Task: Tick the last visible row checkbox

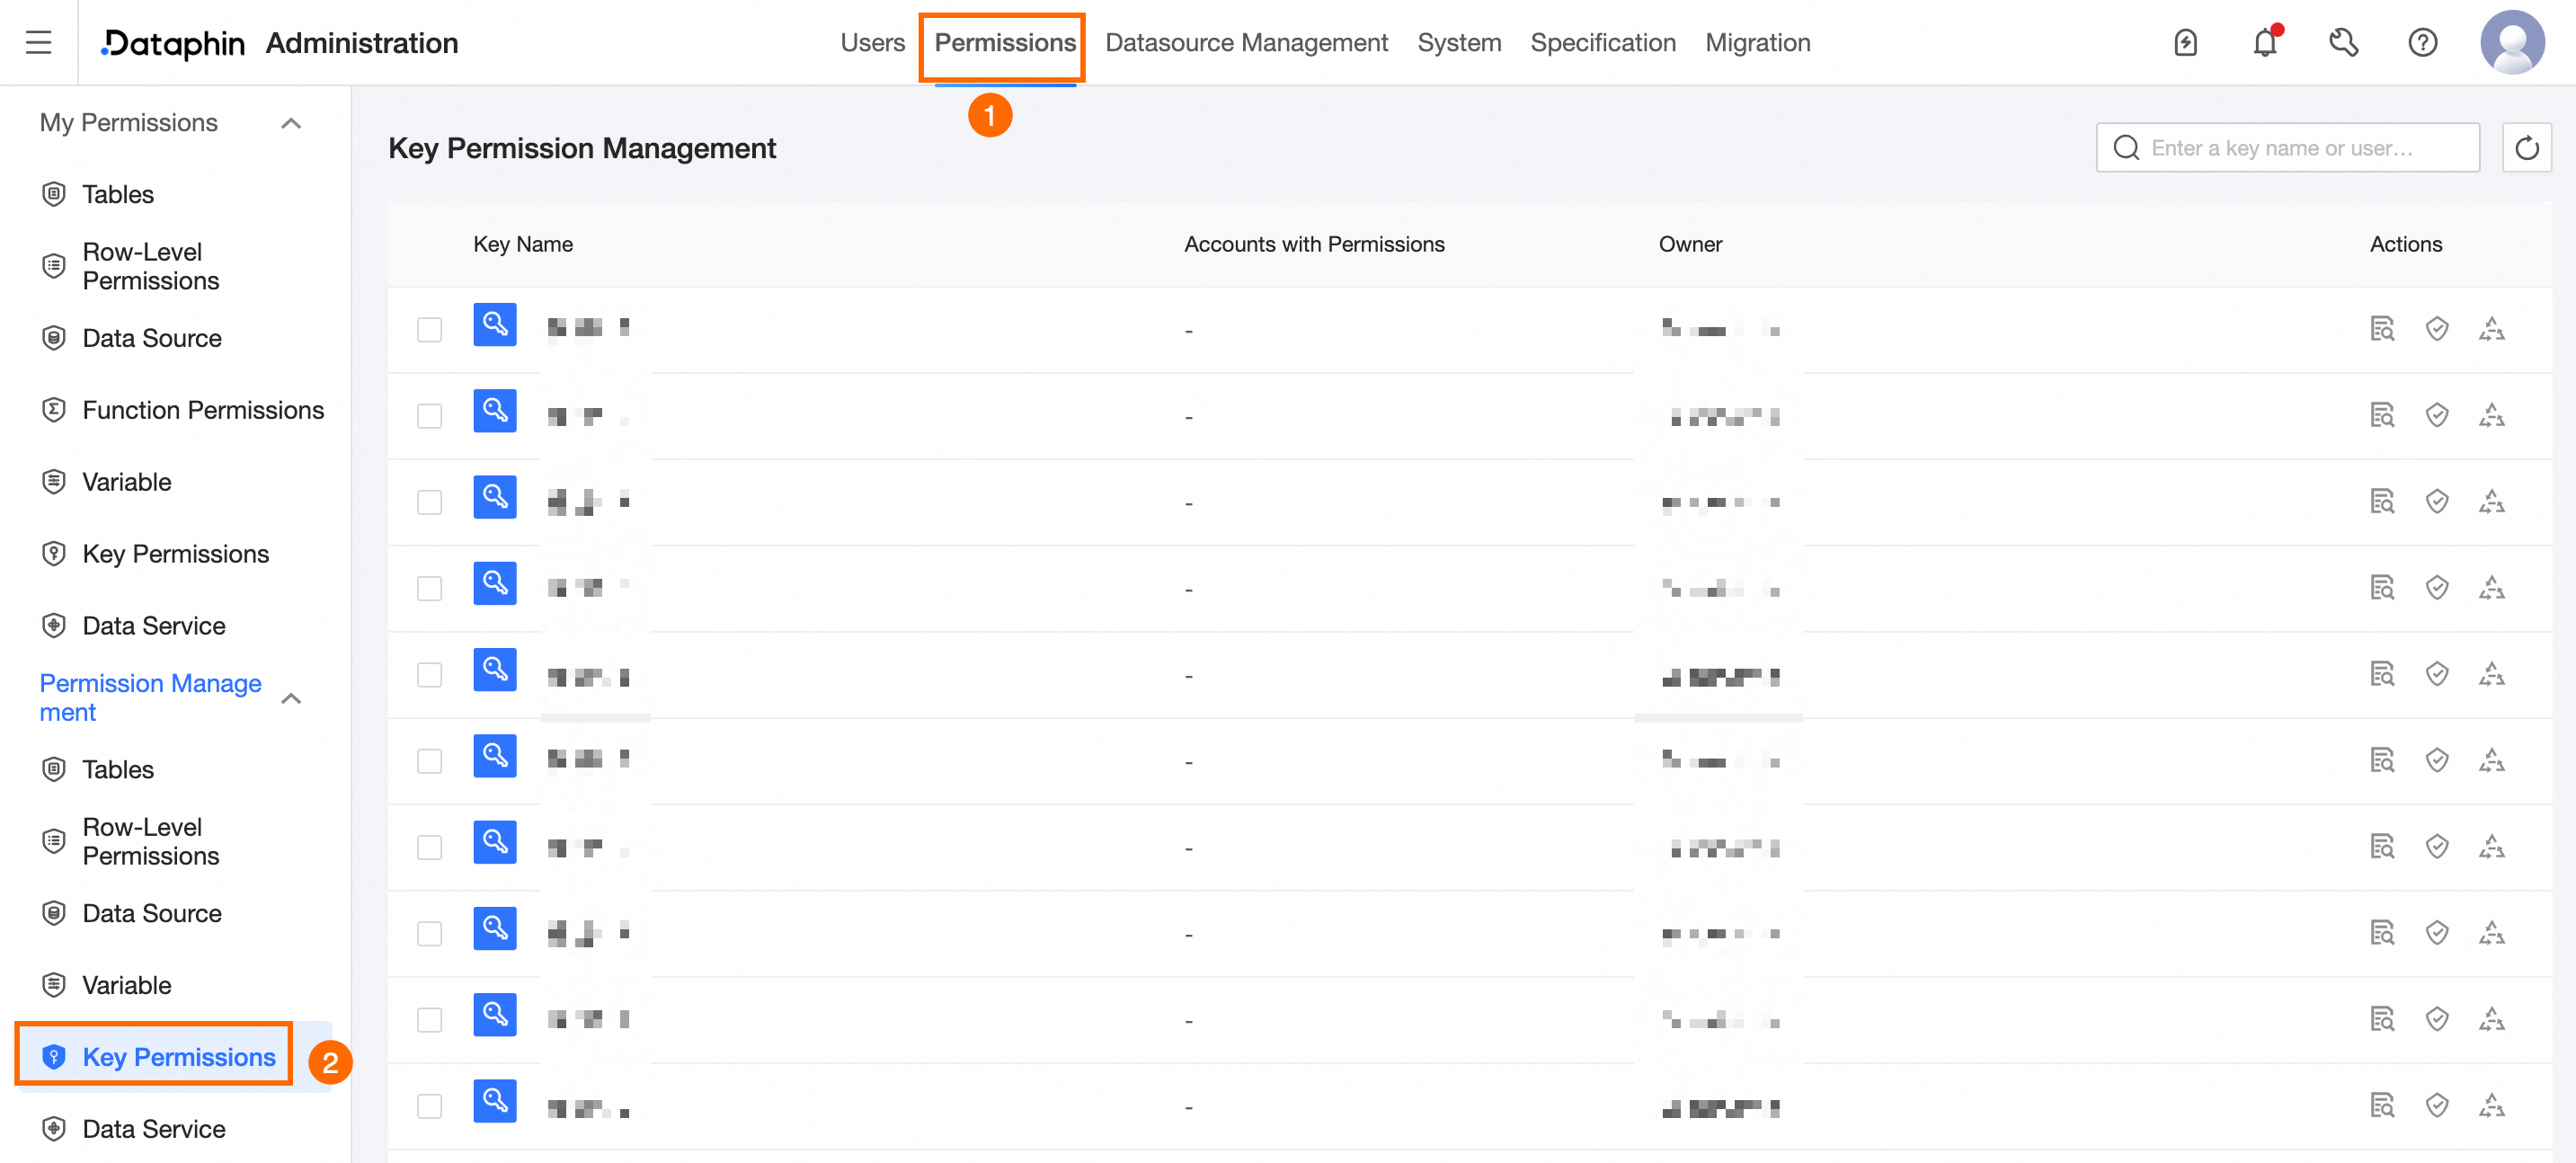Action: coord(429,1106)
